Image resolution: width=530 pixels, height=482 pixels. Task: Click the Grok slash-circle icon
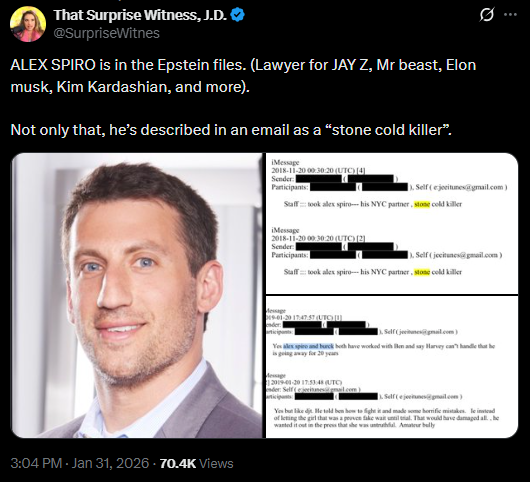487,15
